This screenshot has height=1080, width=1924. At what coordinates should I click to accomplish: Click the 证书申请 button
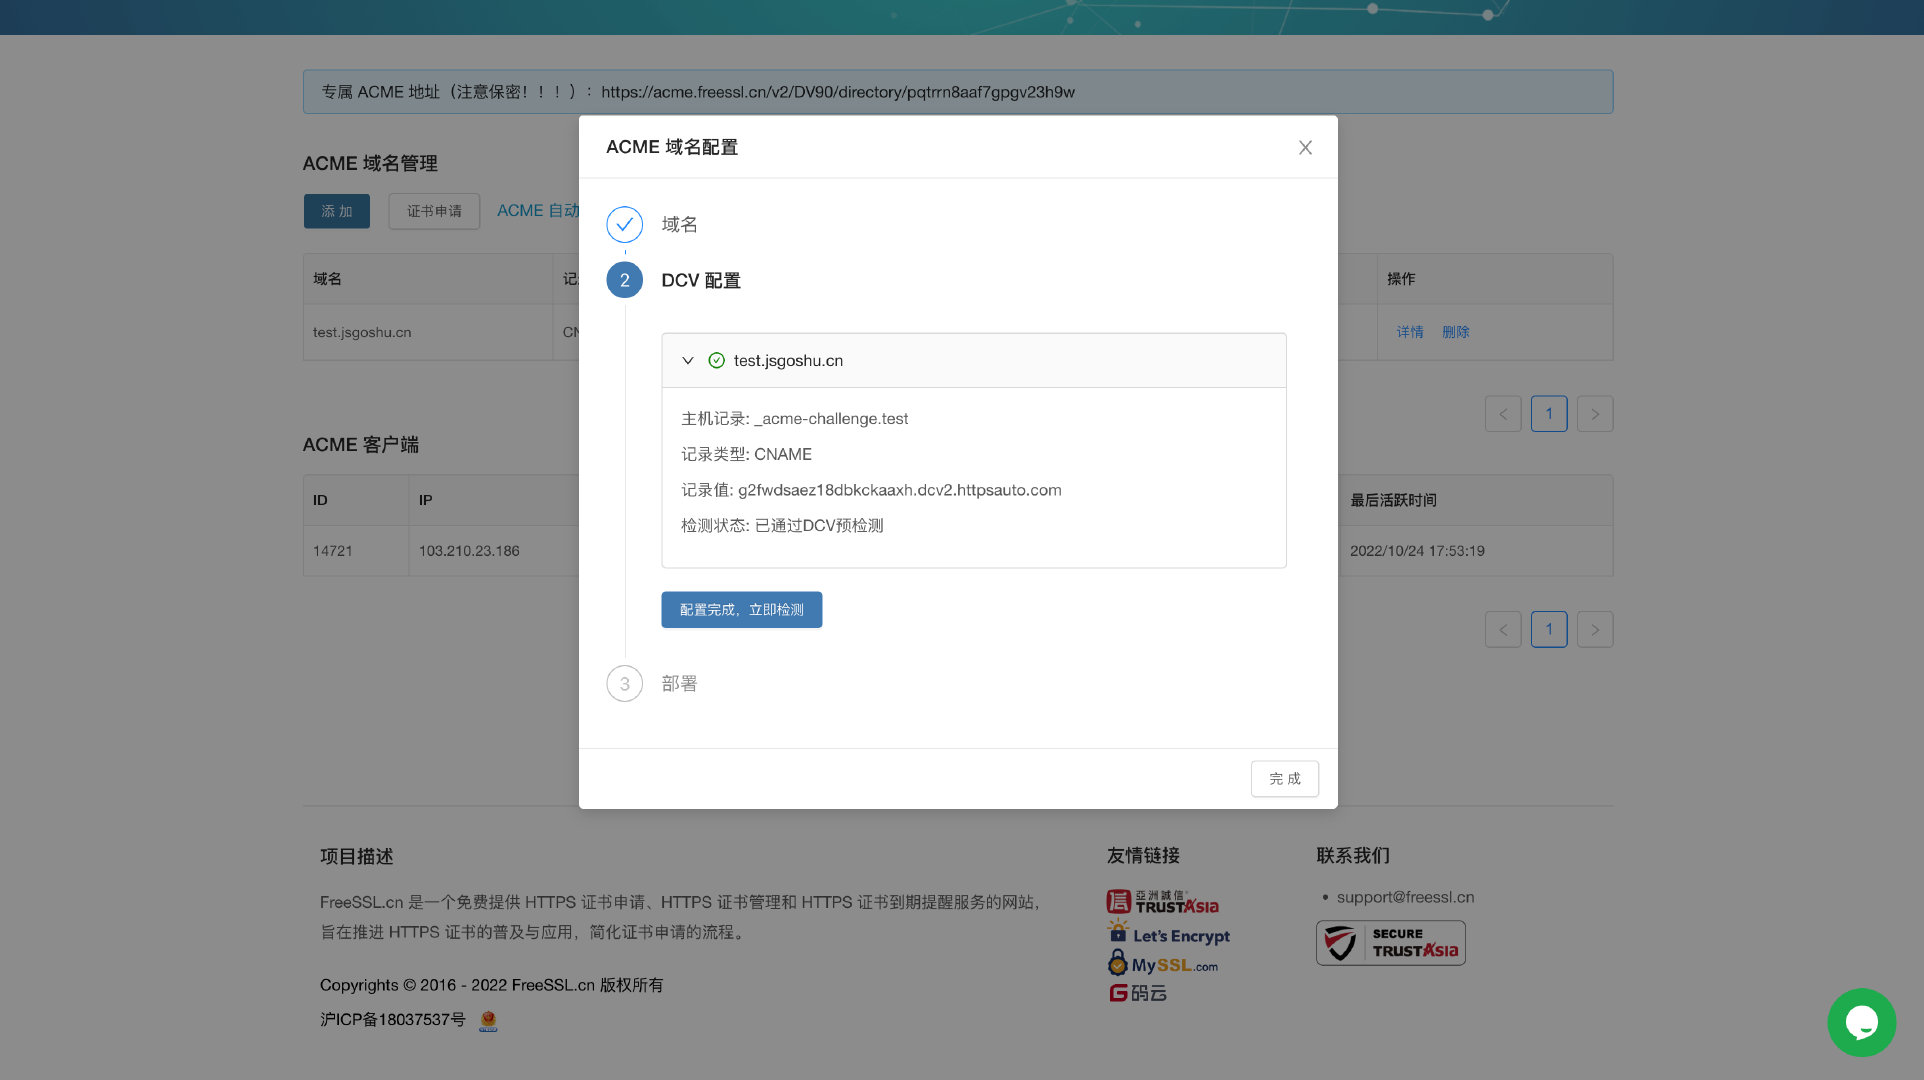coord(434,211)
